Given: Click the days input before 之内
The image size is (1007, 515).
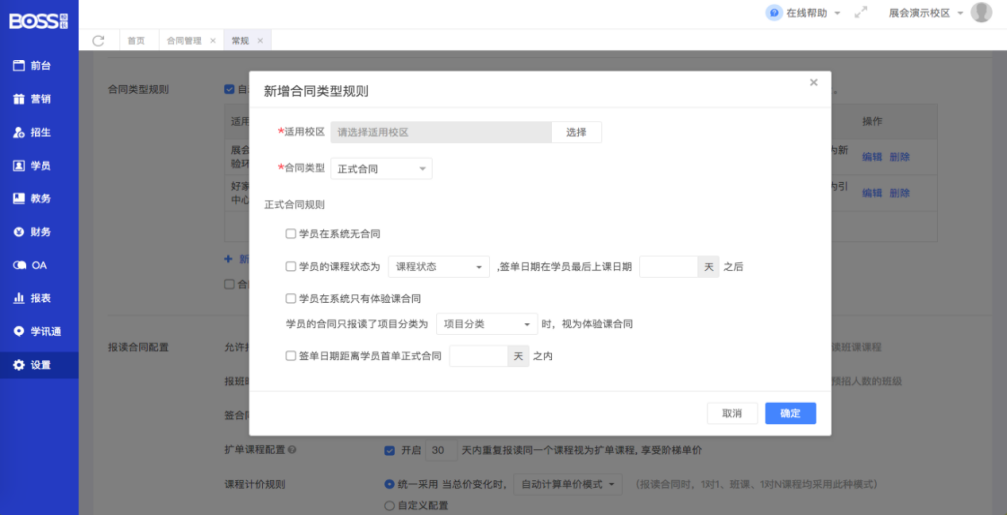Looking at the screenshot, I should tap(479, 356).
